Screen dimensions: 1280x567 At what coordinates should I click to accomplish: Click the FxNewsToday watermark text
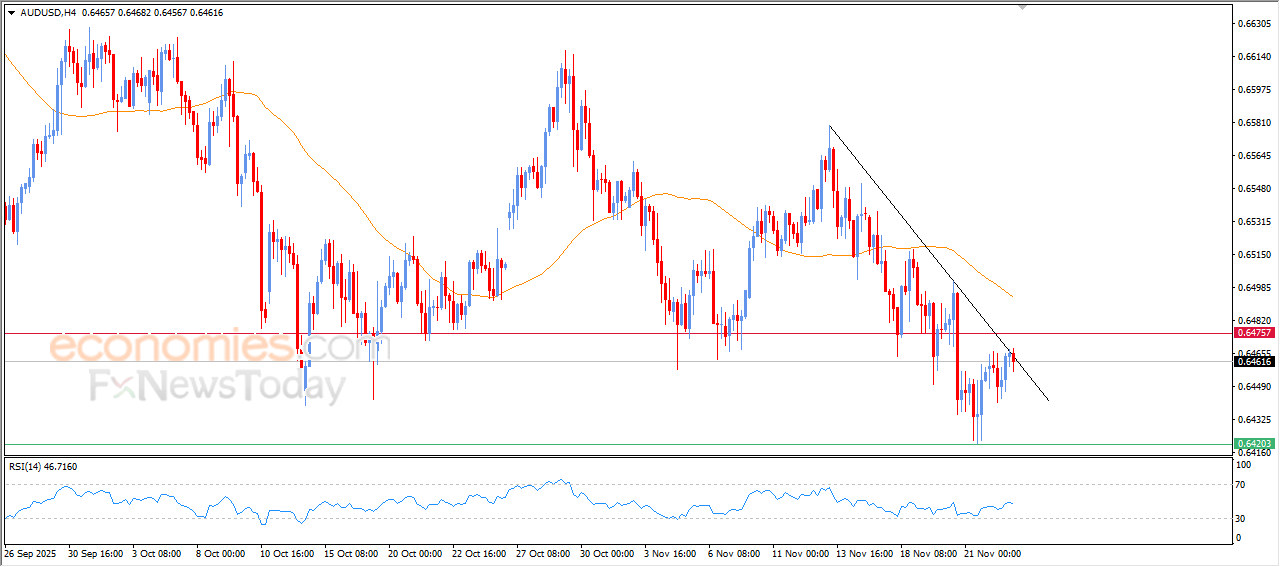(x=217, y=386)
